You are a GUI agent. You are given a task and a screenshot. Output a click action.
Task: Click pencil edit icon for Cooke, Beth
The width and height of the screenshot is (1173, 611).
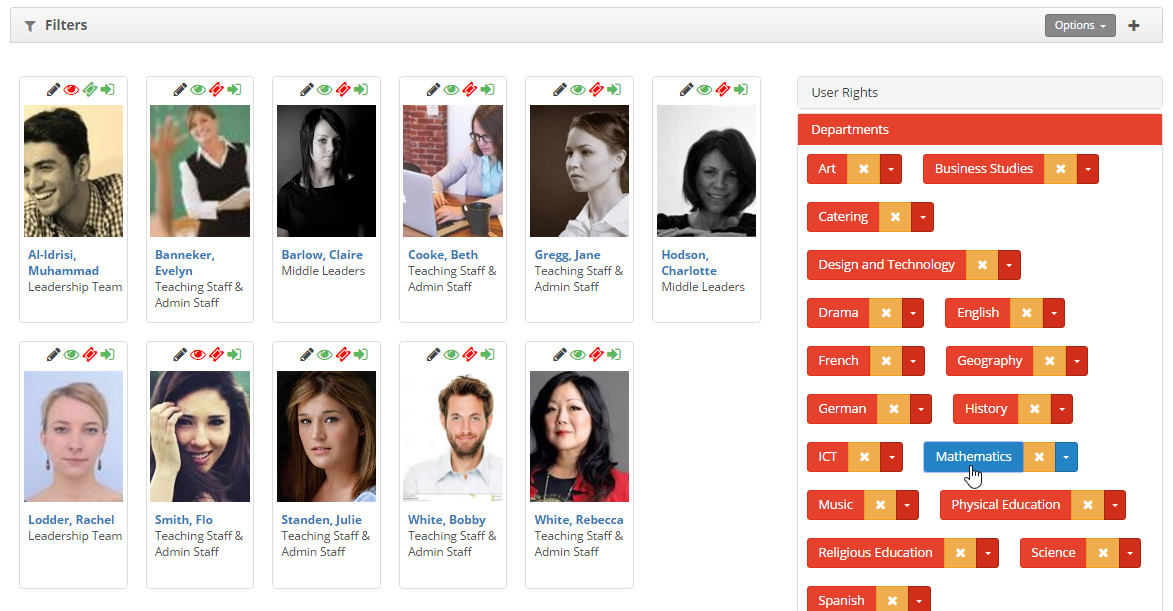click(x=433, y=89)
